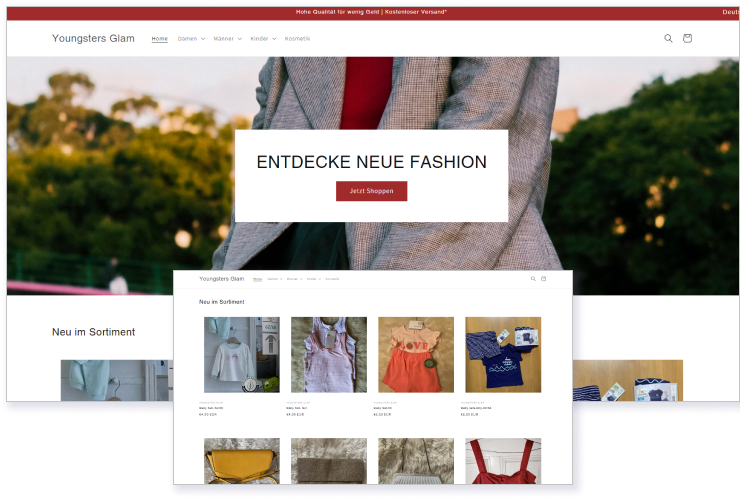
Task: Select Kosmetik in the front overlay window navigation
Action: pyautogui.click(x=332, y=279)
